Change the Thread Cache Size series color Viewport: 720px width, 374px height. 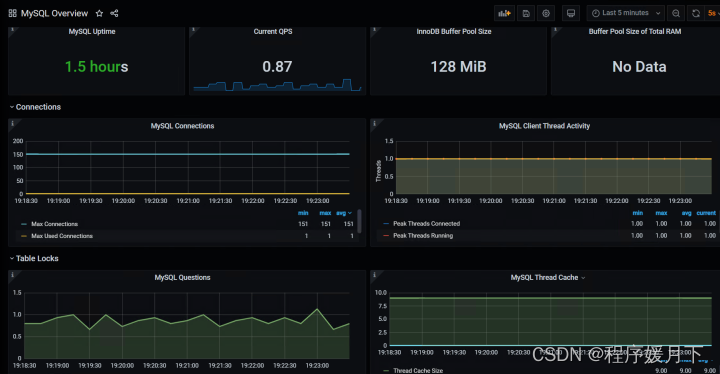[x=386, y=370]
